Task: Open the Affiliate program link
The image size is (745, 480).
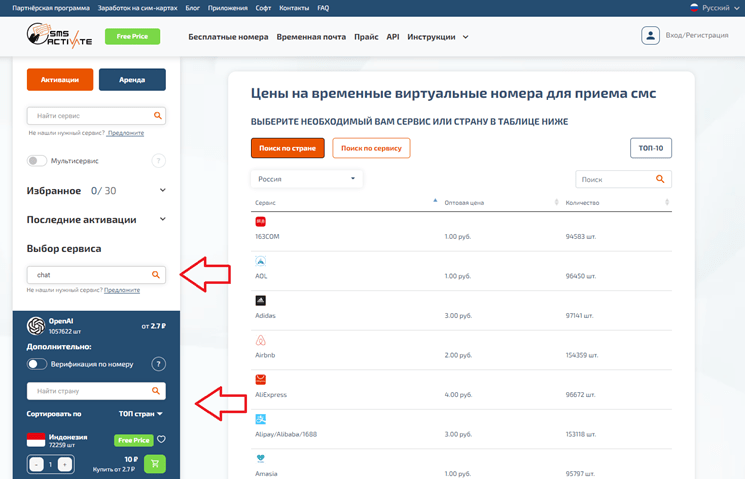Action: [51, 8]
